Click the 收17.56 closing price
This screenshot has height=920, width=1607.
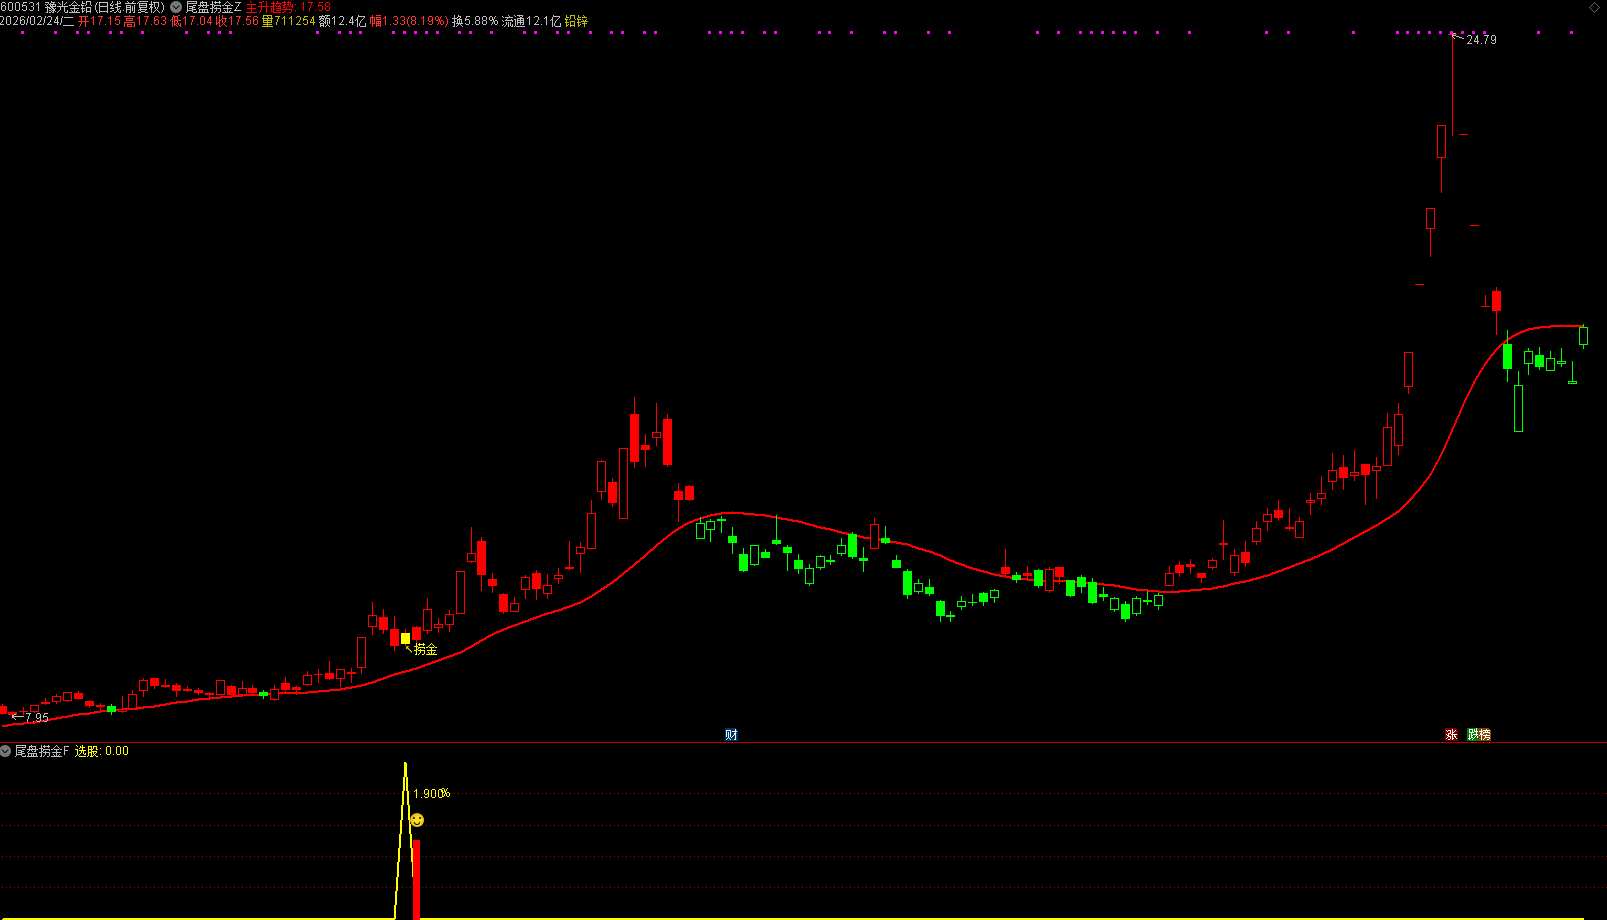(237, 21)
